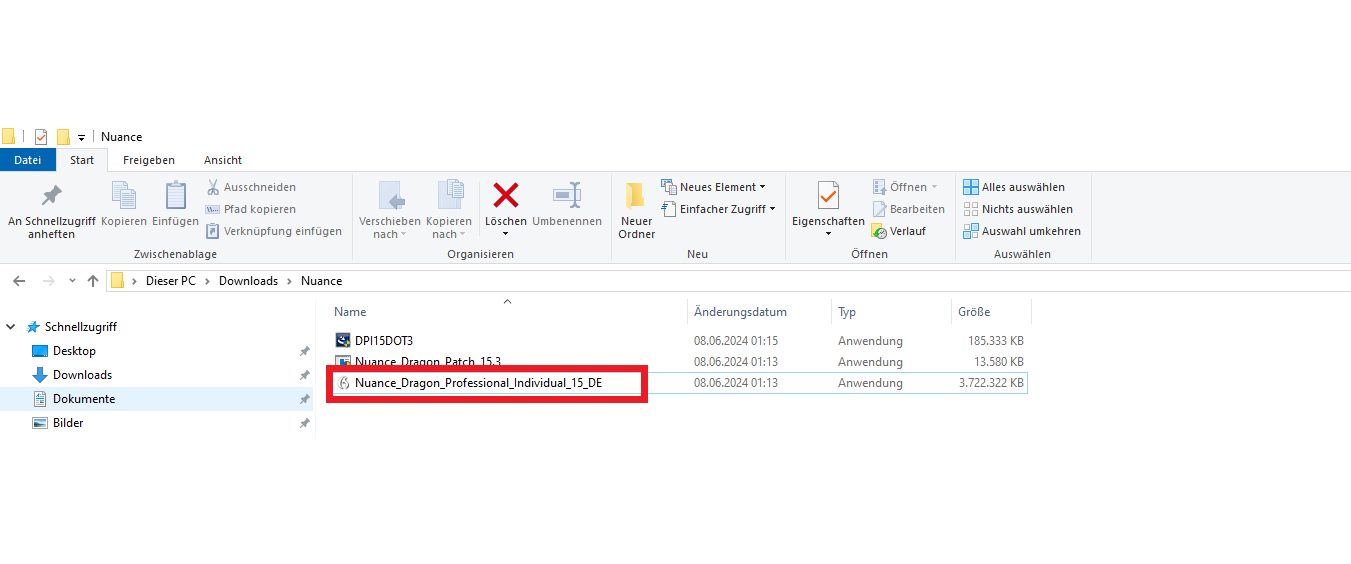Click Nichts auswählen
The image size is (1351, 564).
pyautogui.click(x=1017, y=209)
